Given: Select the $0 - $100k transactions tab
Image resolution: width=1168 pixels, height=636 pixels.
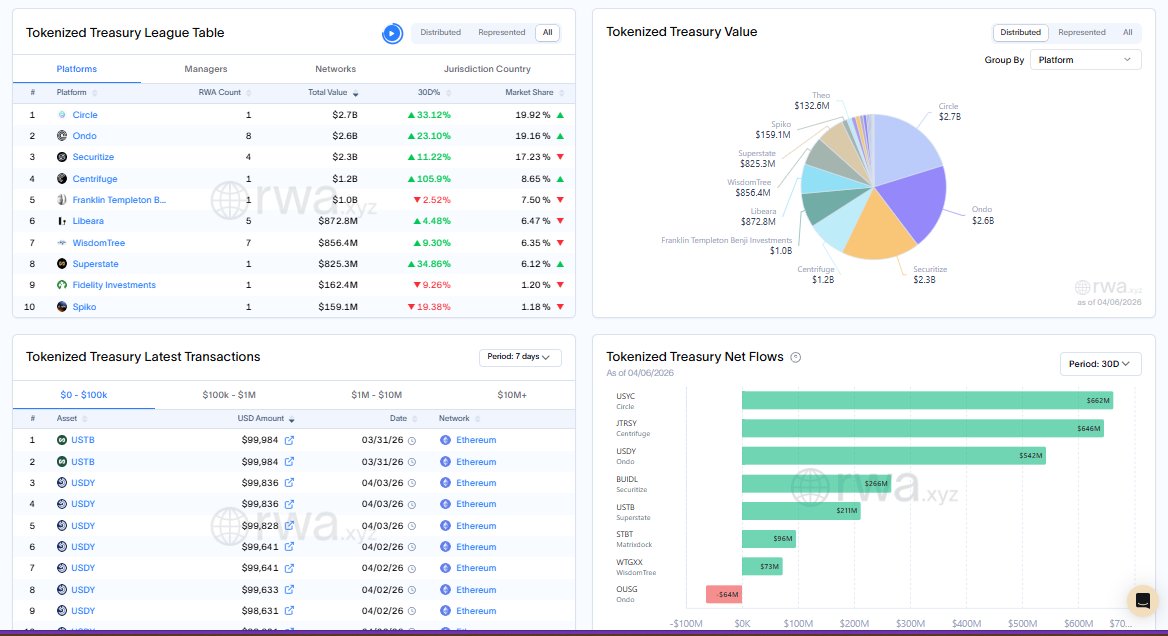Looking at the screenshot, I should pos(83,395).
